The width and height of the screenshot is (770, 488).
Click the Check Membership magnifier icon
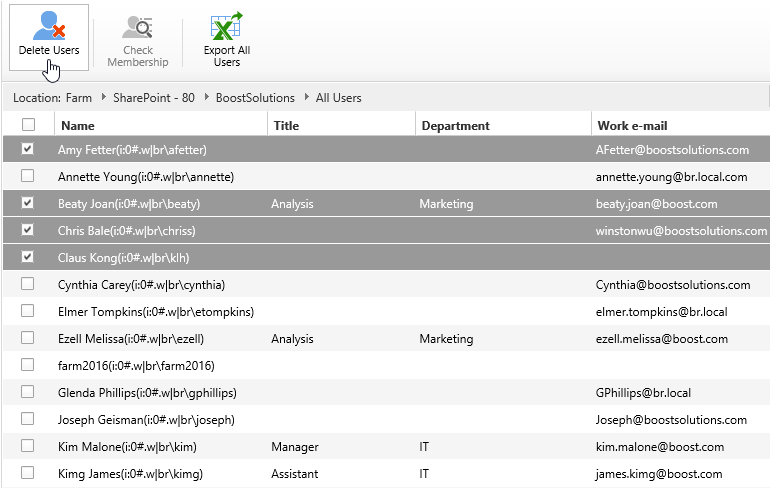click(138, 27)
